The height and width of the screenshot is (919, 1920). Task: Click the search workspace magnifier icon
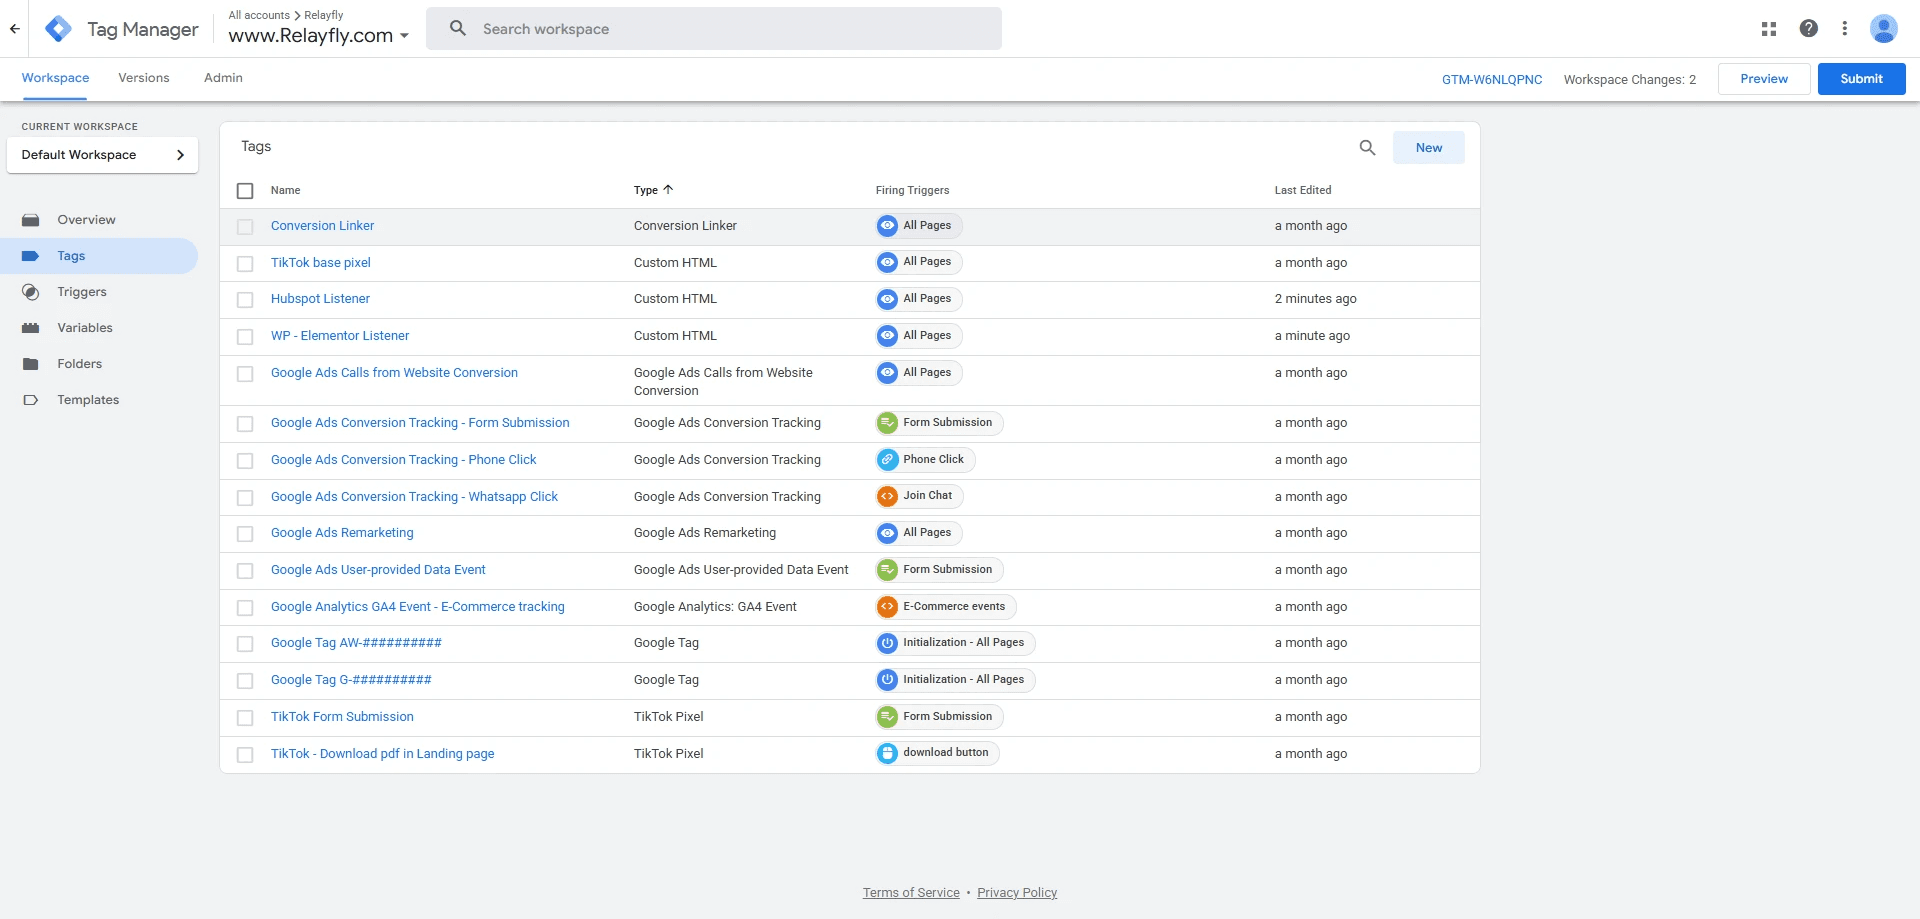tap(458, 29)
